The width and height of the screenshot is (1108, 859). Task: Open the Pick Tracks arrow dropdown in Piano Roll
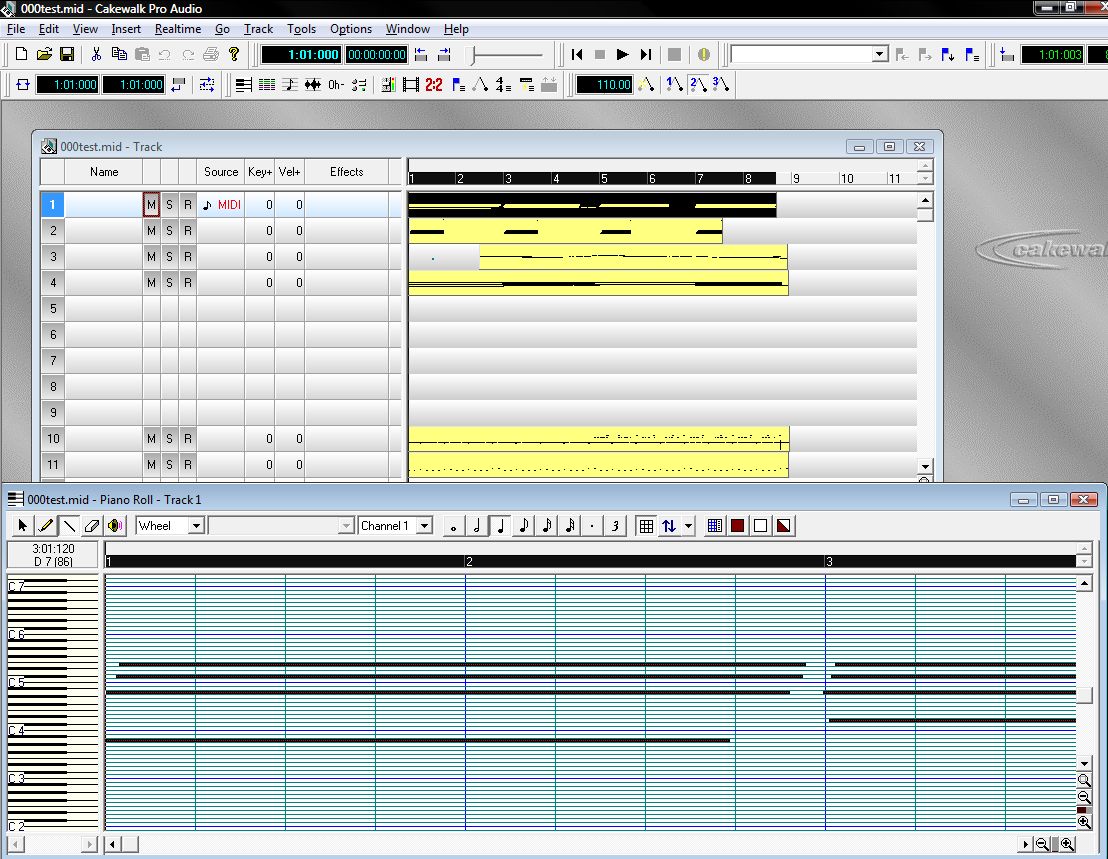click(x=688, y=526)
